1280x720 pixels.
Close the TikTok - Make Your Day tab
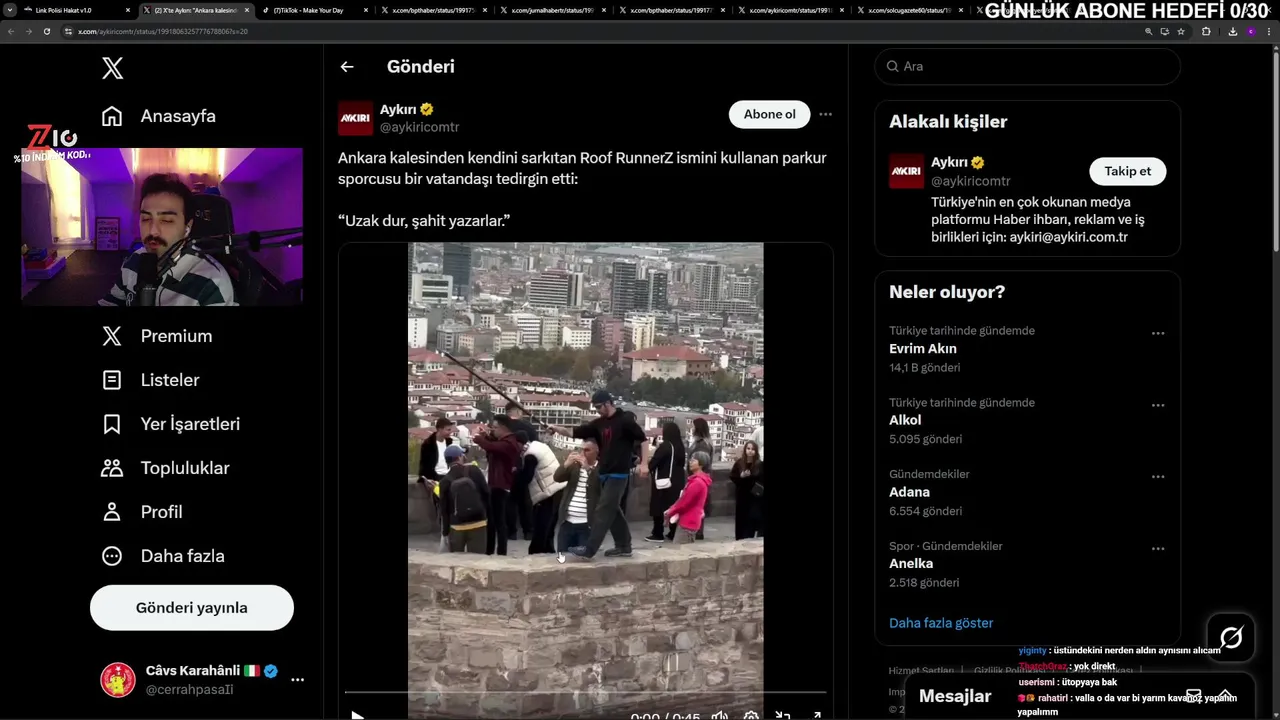(x=364, y=10)
